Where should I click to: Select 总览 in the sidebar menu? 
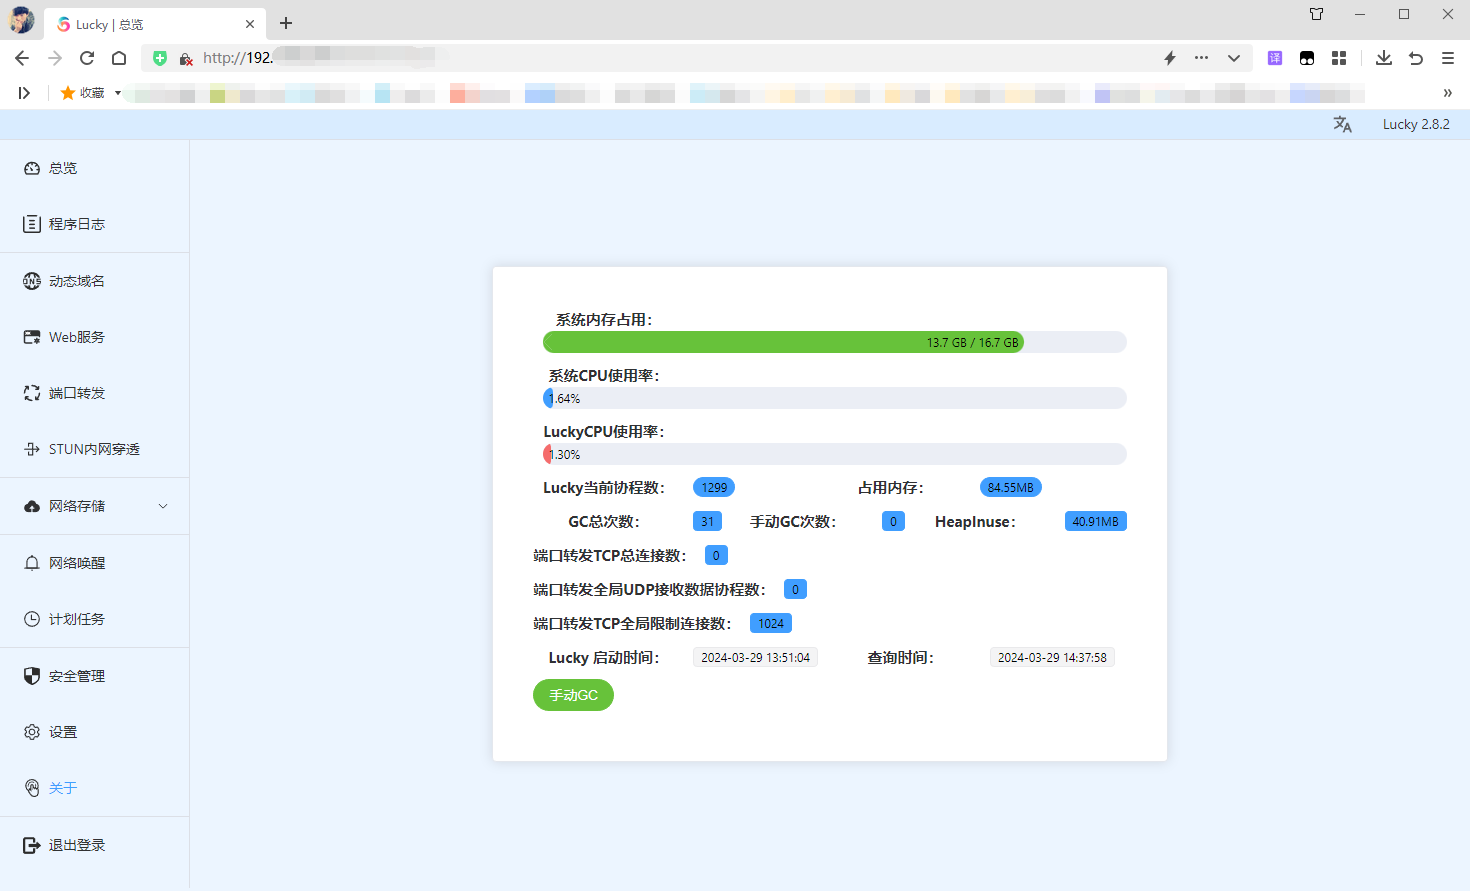pyautogui.click(x=62, y=168)
